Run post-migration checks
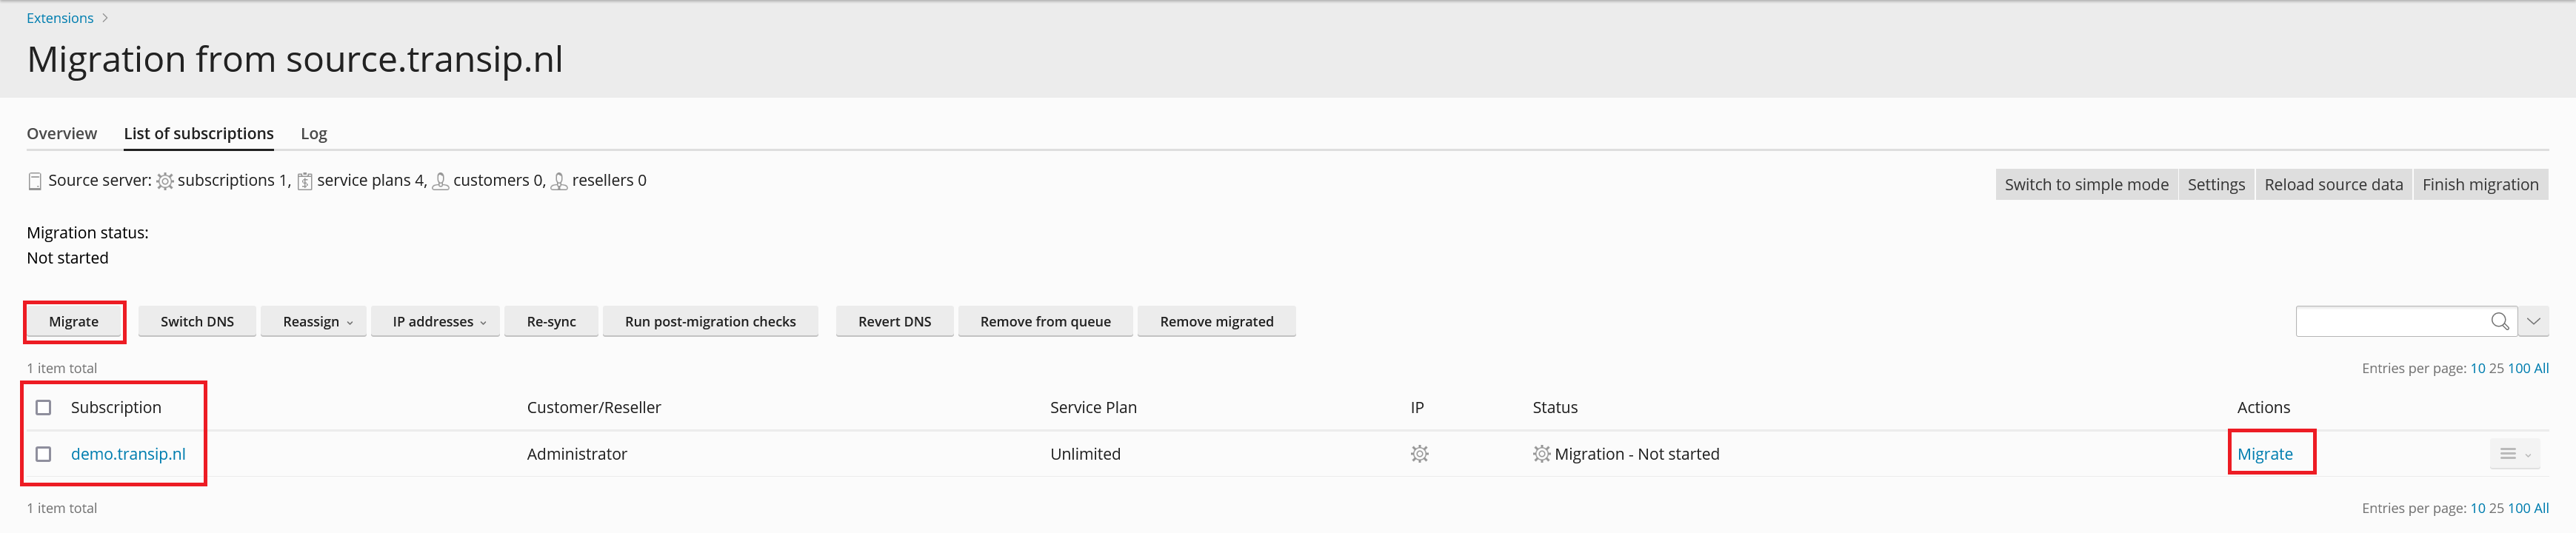 point(710,321)
